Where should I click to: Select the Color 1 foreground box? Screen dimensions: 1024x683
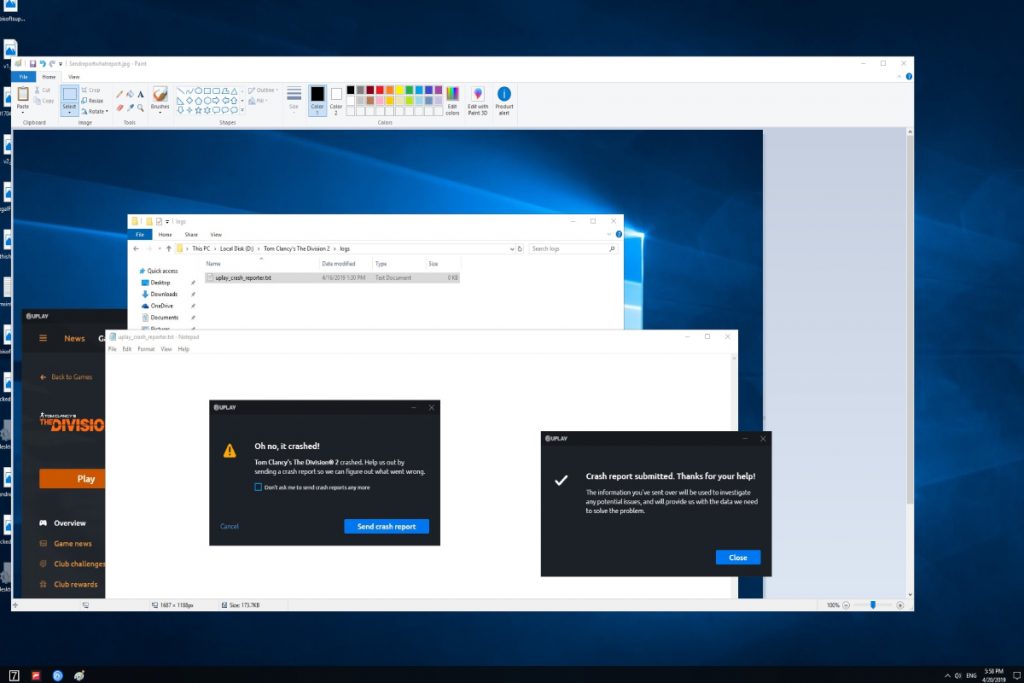tap(317, 101)
